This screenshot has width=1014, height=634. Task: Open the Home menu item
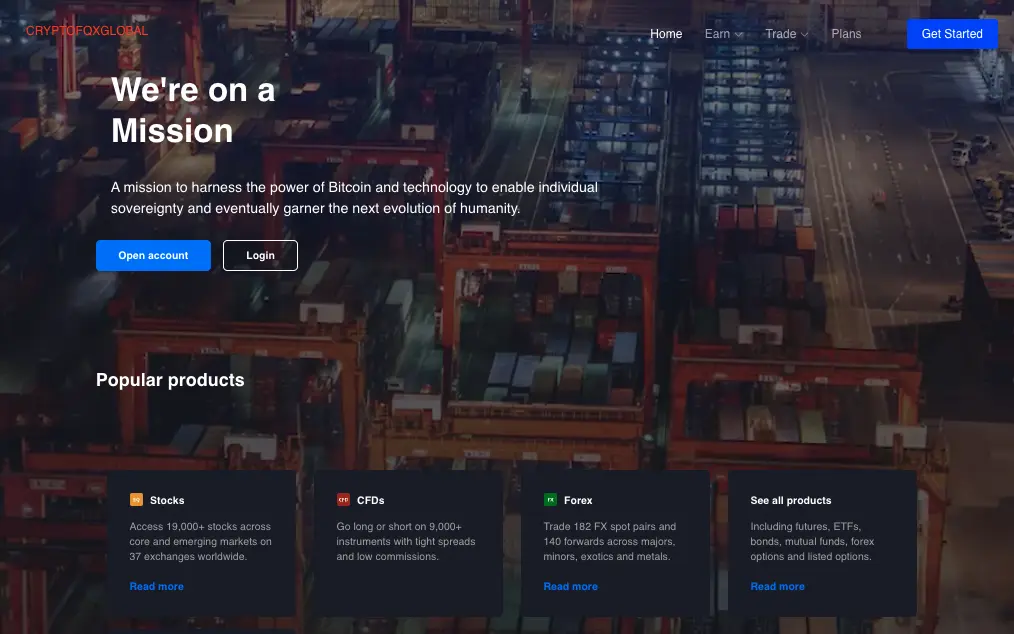(666, 34)
